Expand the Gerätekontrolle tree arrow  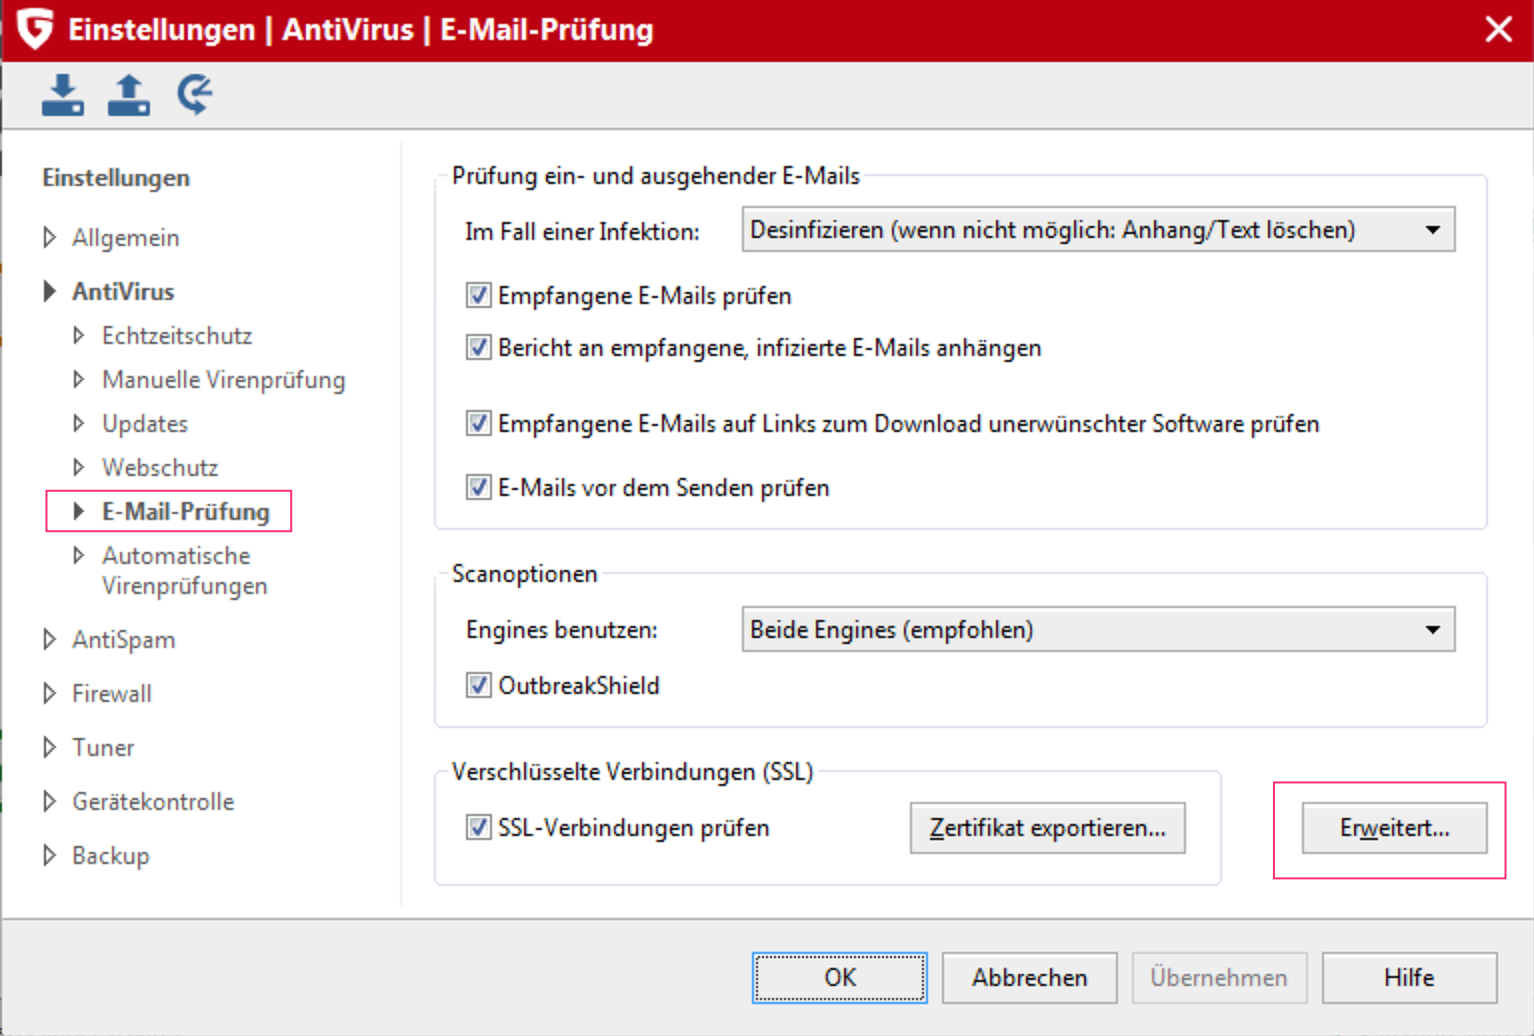click(49, 801)
